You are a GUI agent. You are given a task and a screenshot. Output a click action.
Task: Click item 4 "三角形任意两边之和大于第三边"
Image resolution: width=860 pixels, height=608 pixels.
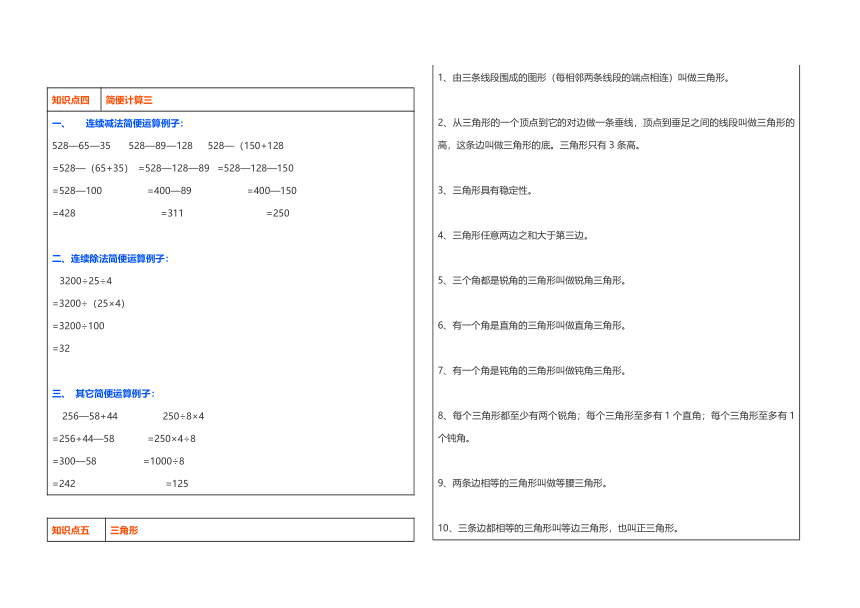[x=514, y=236]
